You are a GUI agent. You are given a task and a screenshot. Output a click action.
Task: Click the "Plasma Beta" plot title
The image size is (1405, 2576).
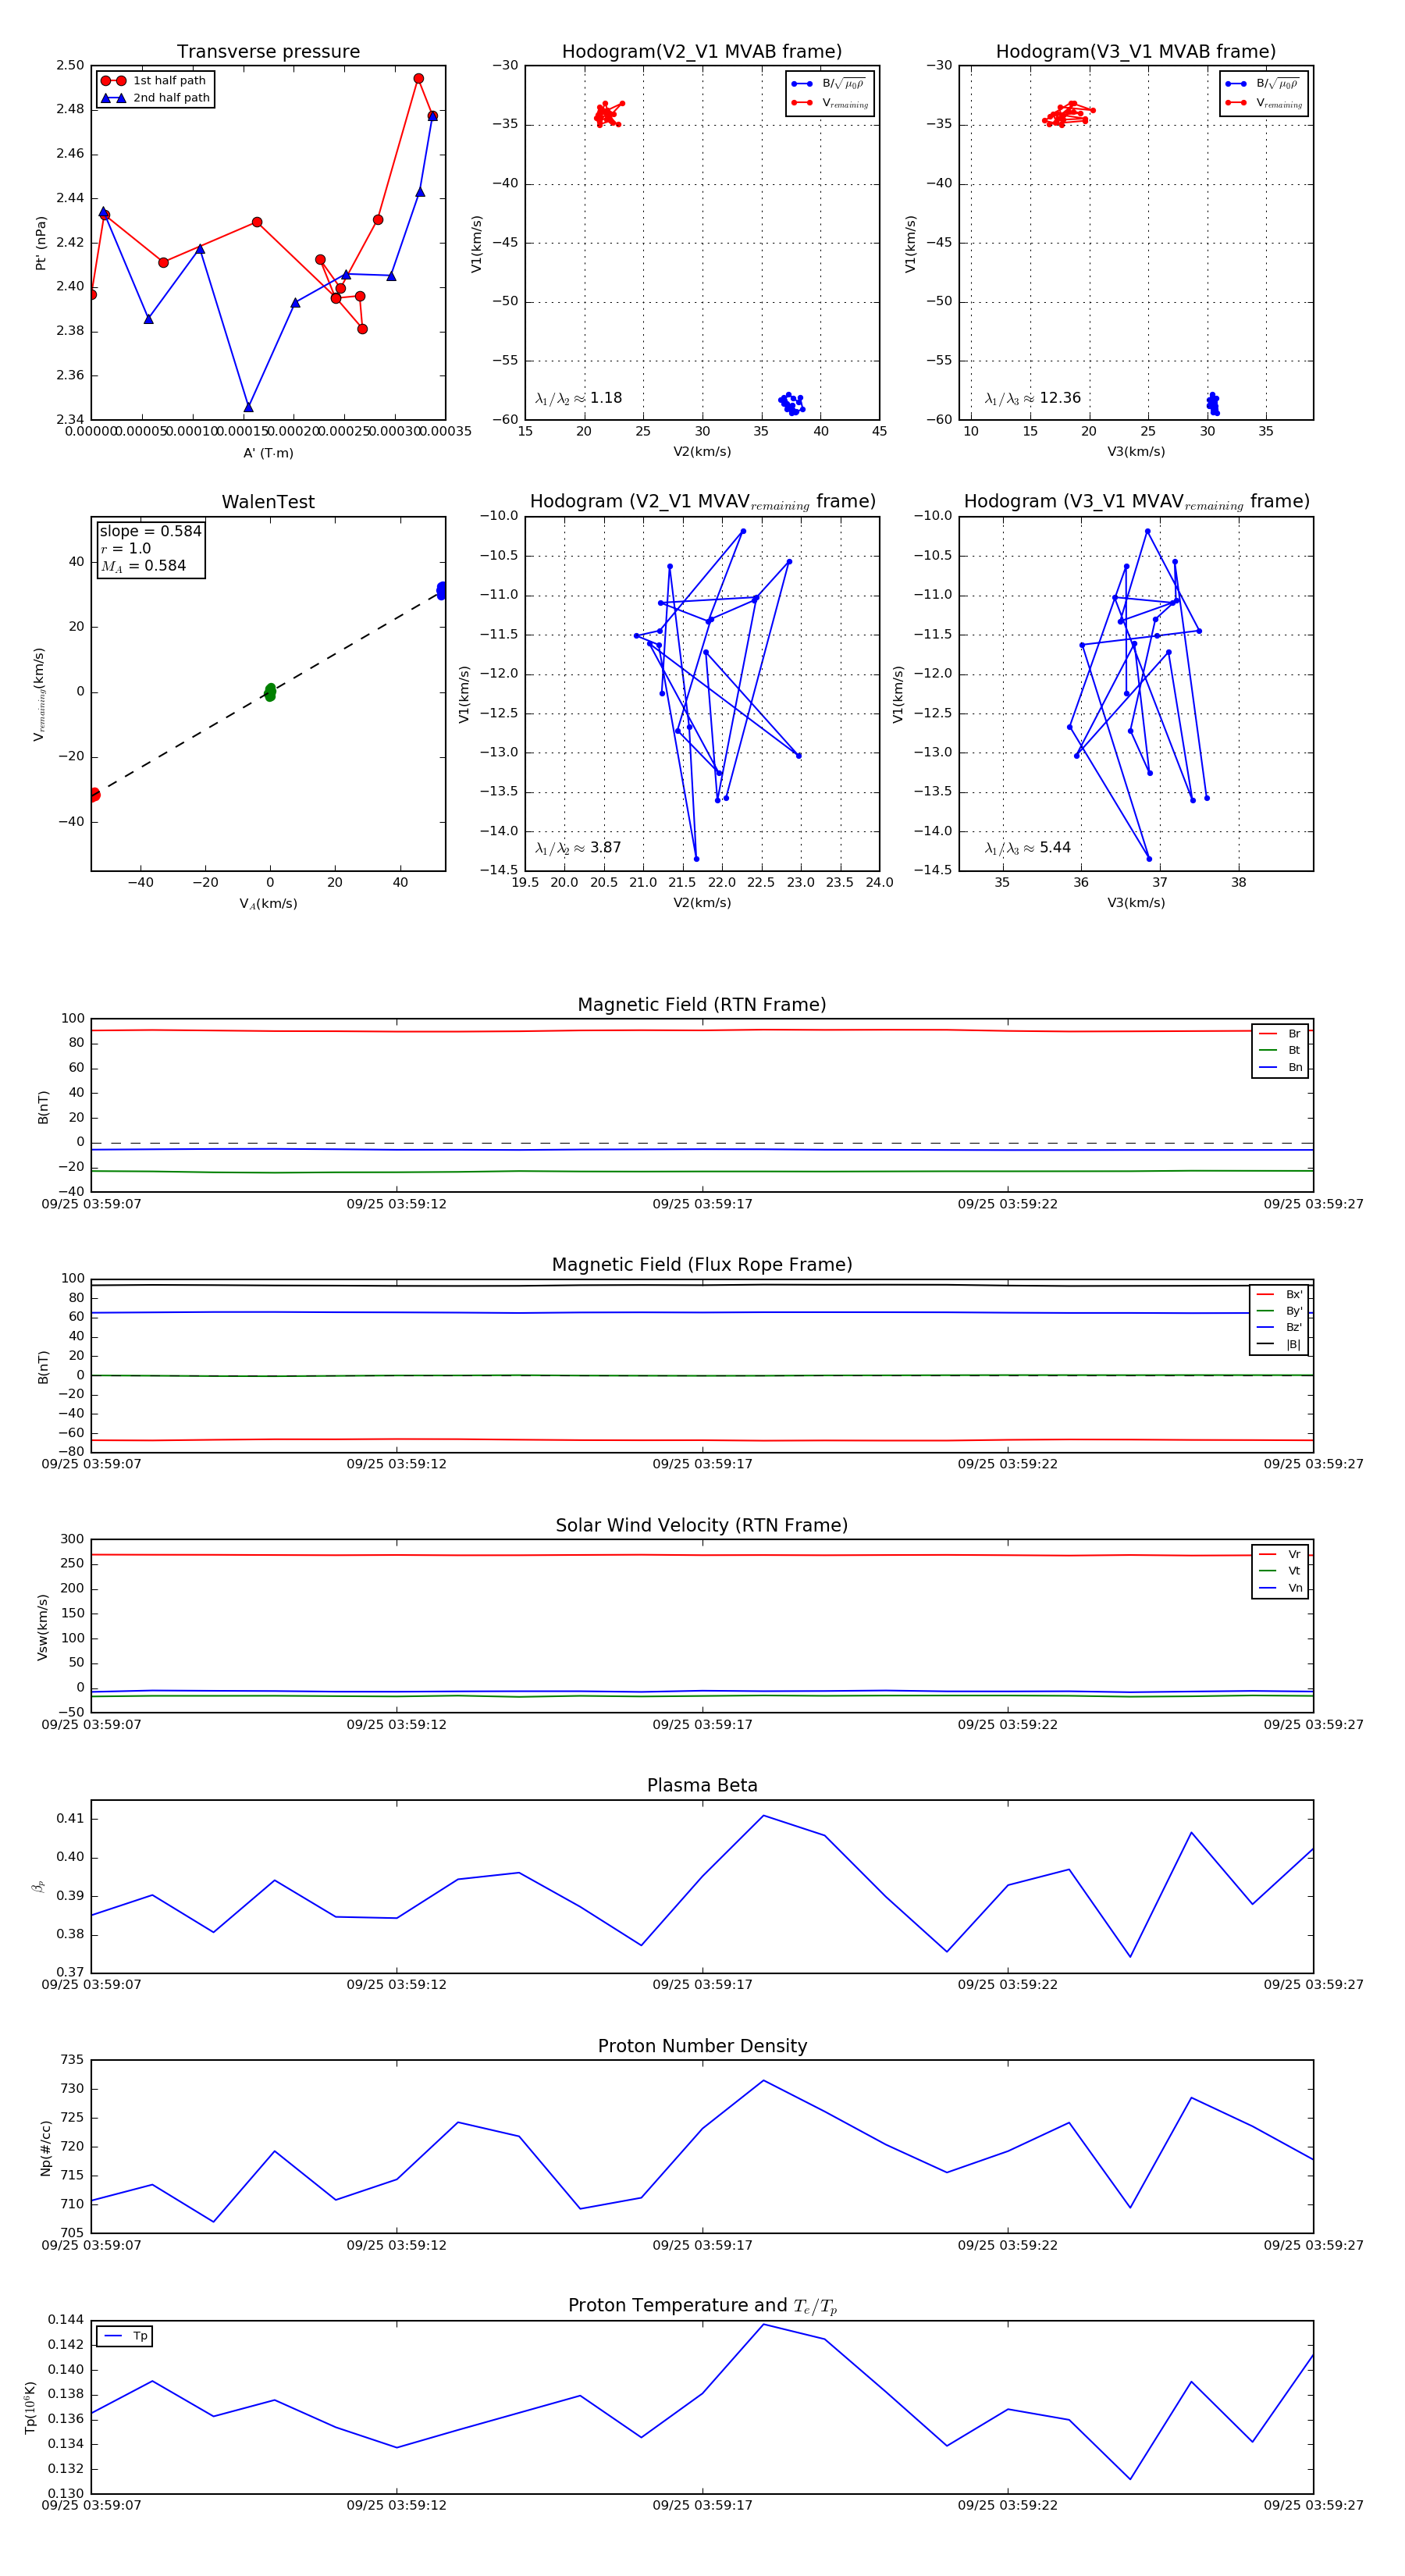click(702, 1786)
